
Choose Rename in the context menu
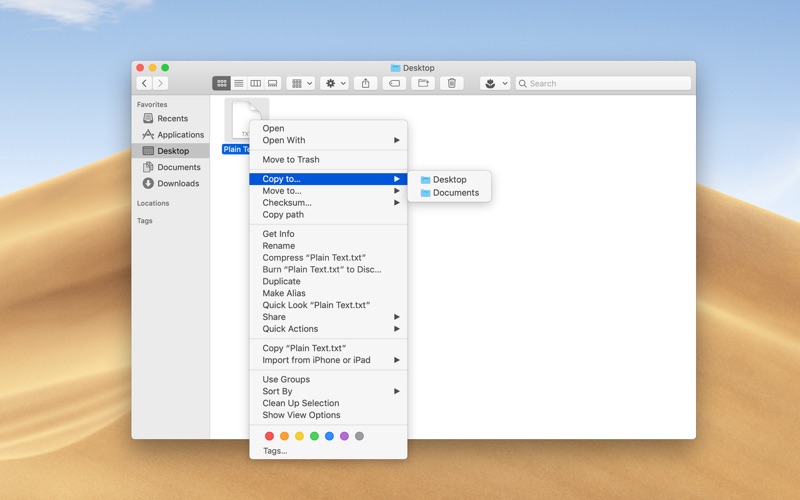tap(328, 245)
